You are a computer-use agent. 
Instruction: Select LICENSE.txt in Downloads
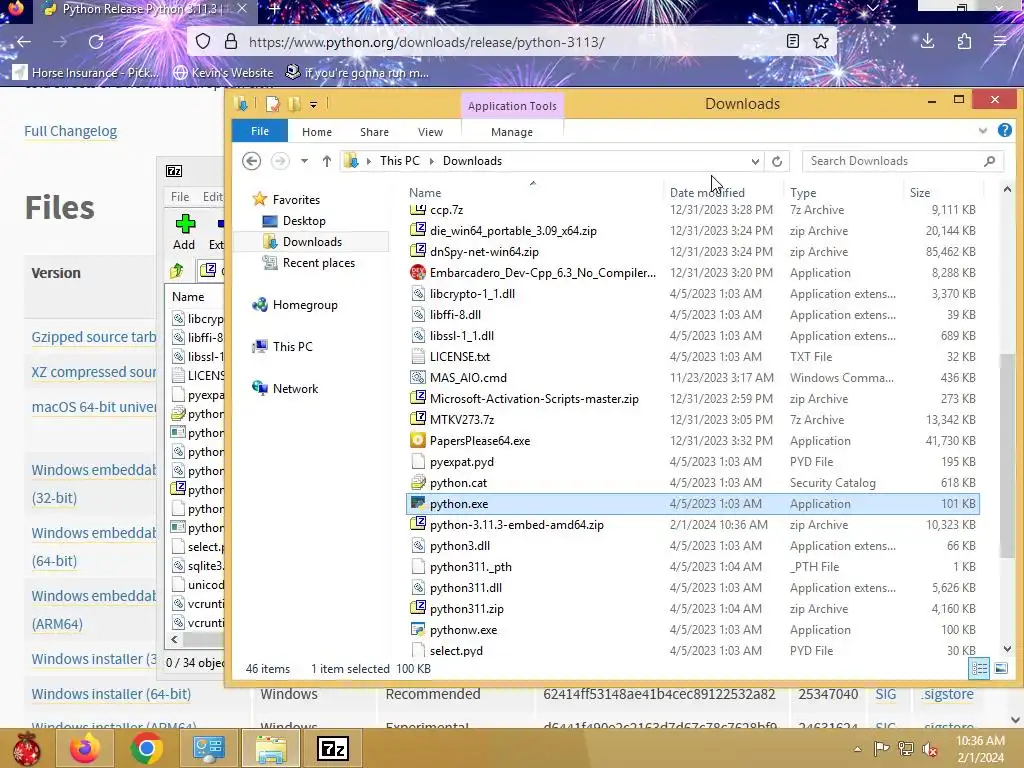[x=692, y=357]
